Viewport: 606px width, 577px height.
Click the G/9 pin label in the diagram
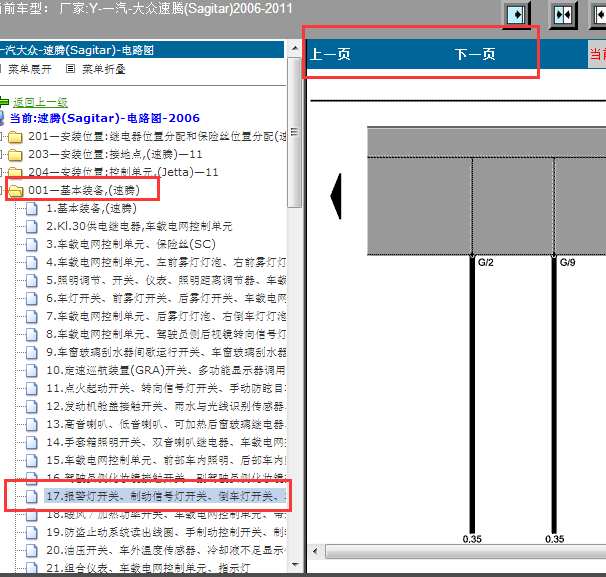[568, 263]
